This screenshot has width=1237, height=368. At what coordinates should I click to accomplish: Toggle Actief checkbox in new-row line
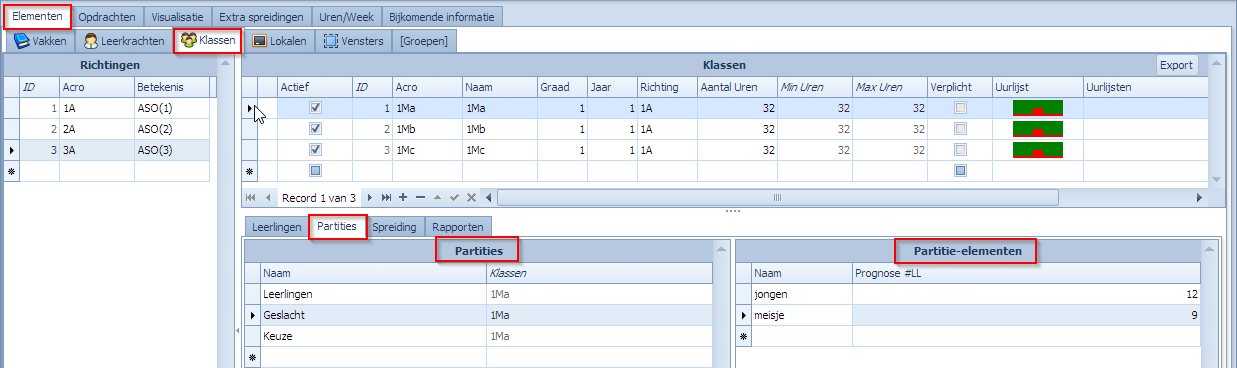coord(315,171)
